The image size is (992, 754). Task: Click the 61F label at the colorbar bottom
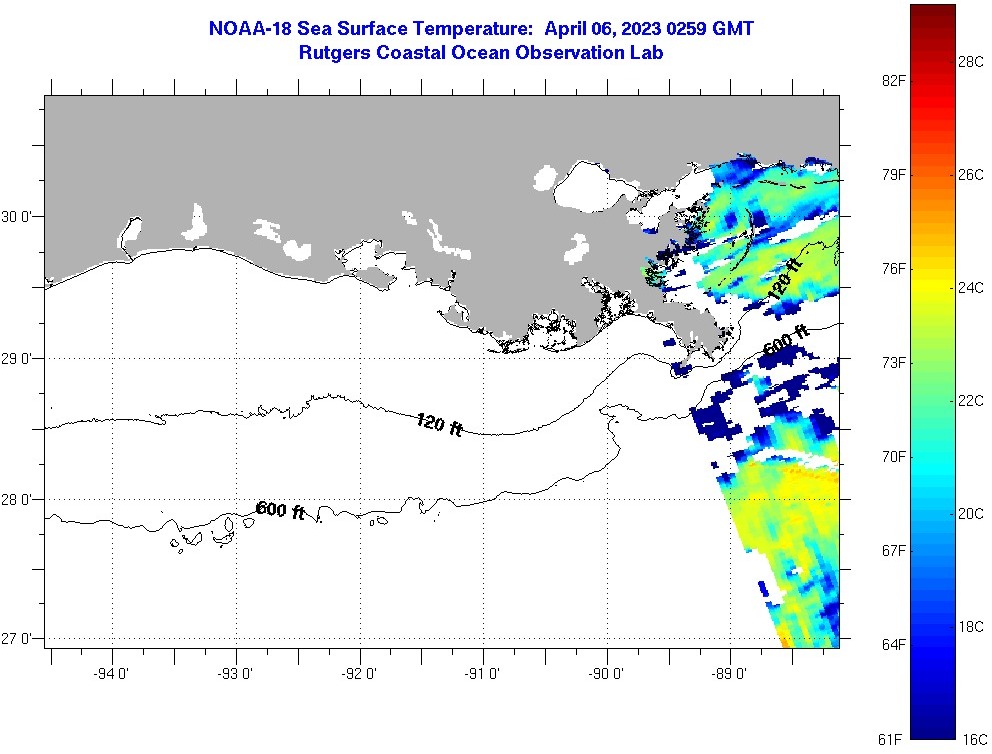890,739
